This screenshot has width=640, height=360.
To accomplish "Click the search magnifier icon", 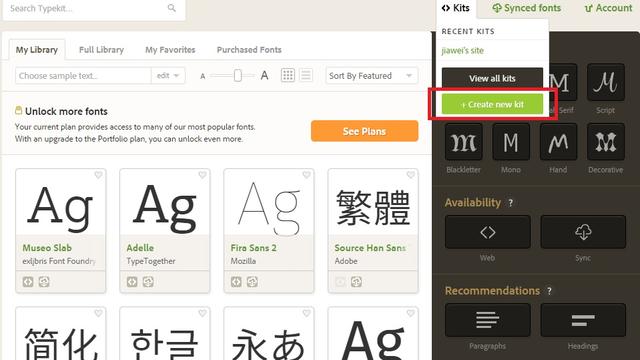I will [x=172, y=8].
